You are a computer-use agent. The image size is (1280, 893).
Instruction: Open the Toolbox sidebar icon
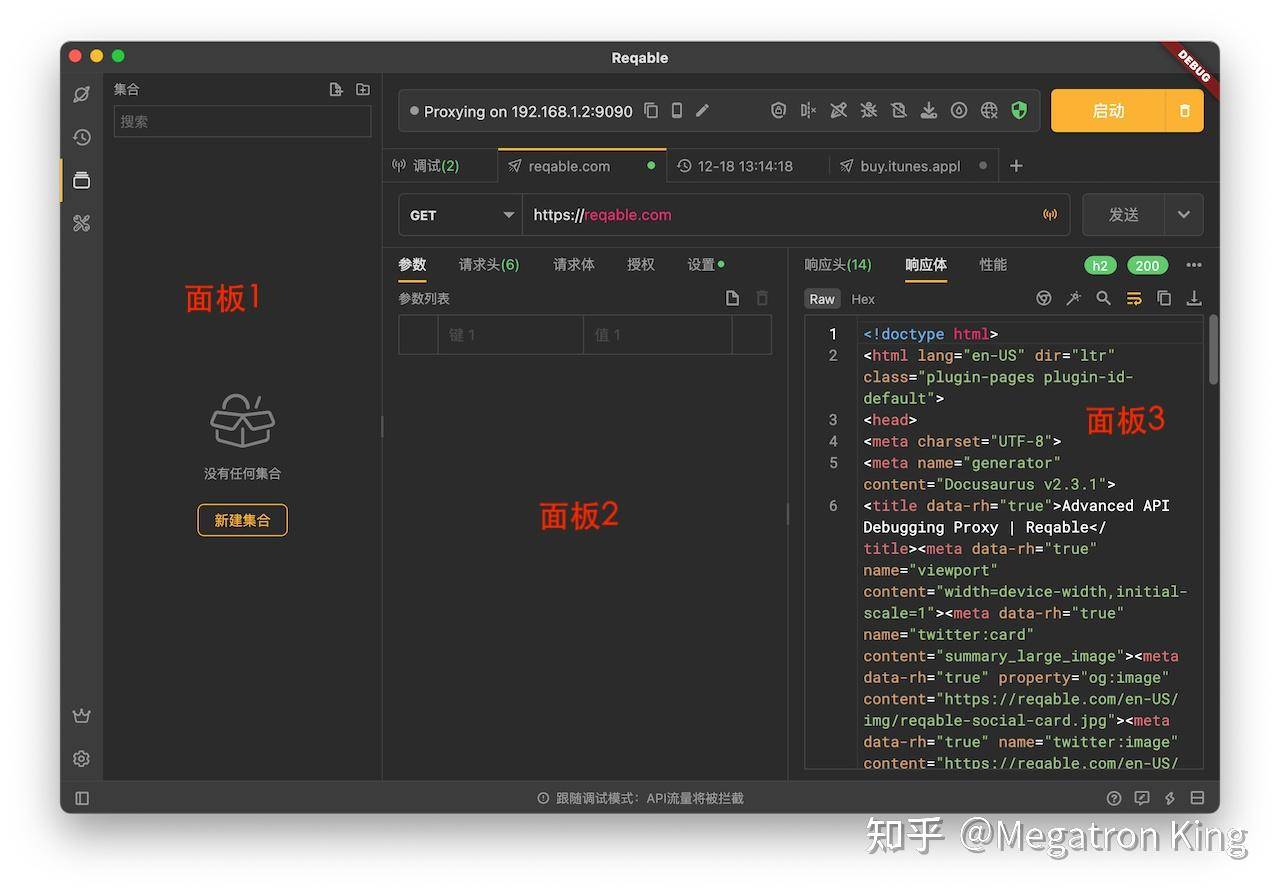pos(82,223)
